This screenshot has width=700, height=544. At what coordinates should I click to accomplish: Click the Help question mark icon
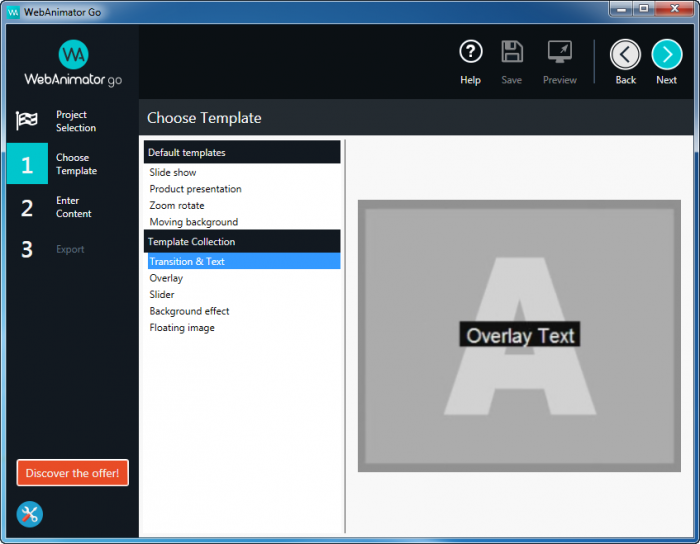pos(470,53)
